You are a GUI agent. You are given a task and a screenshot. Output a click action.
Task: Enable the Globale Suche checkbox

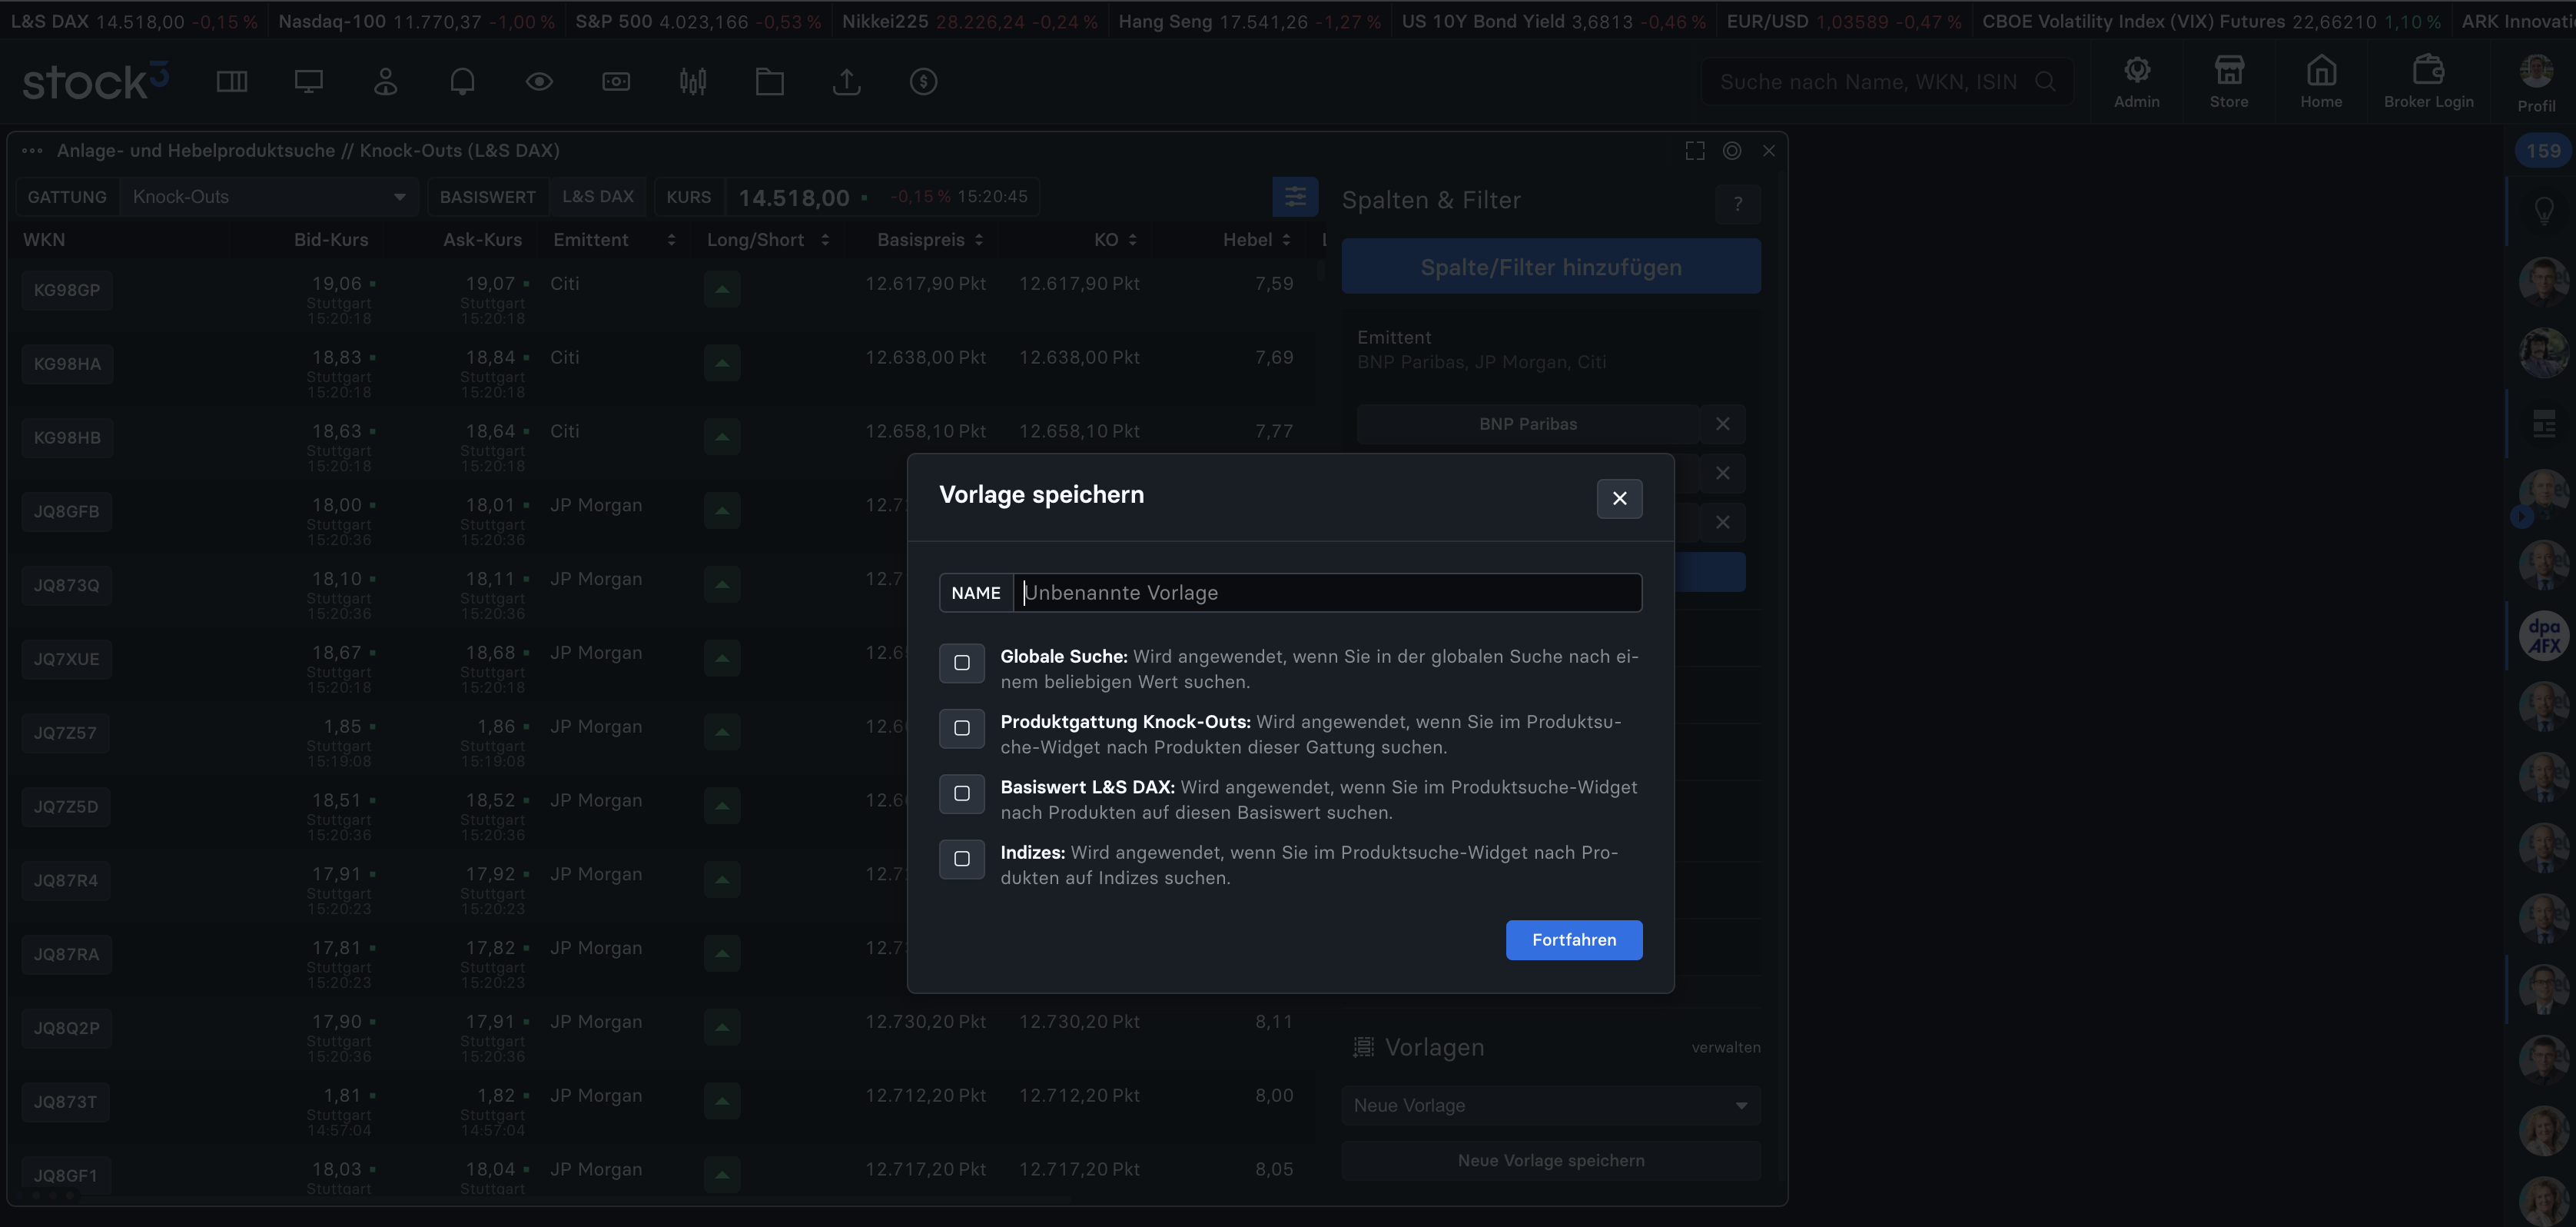961,663
